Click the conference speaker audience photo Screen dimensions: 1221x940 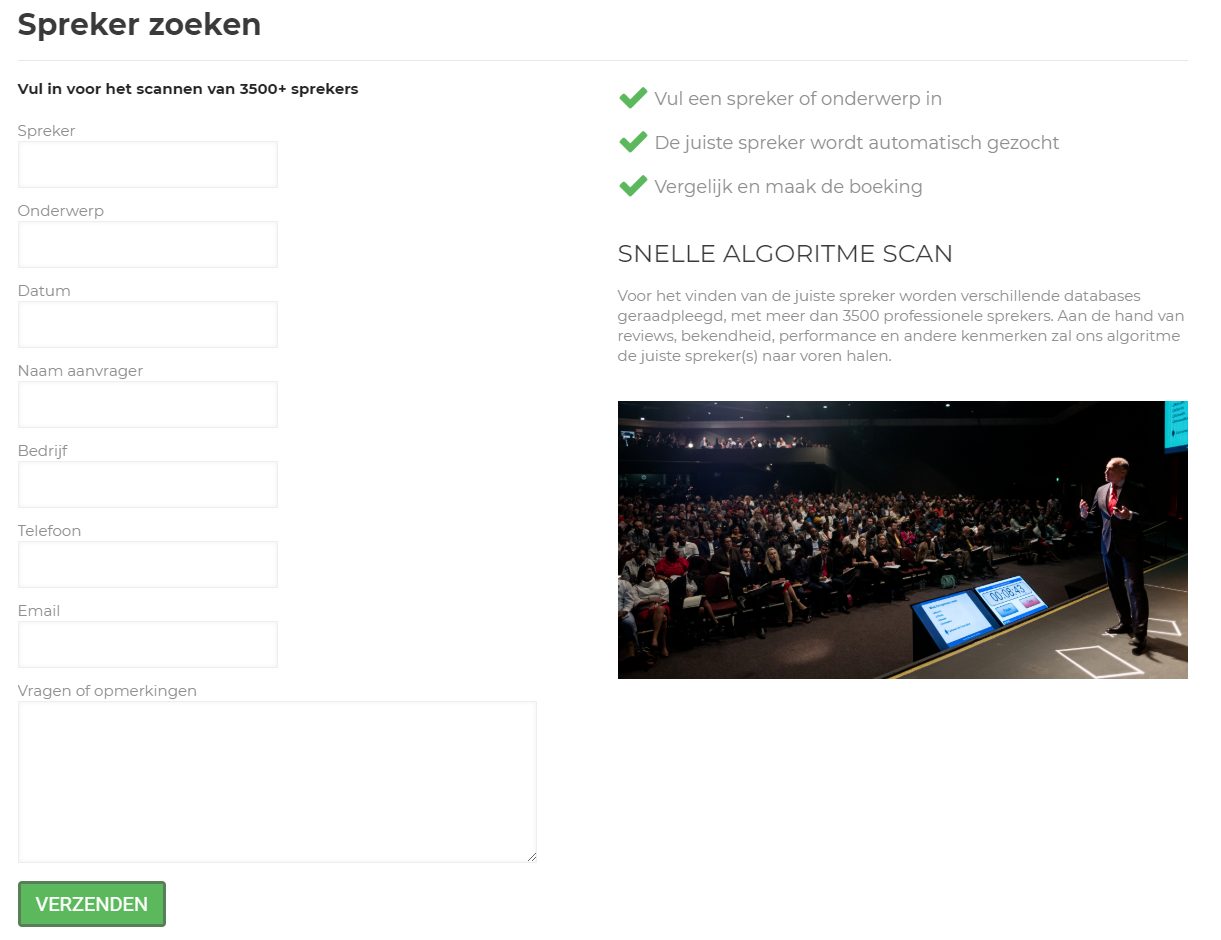902,540
